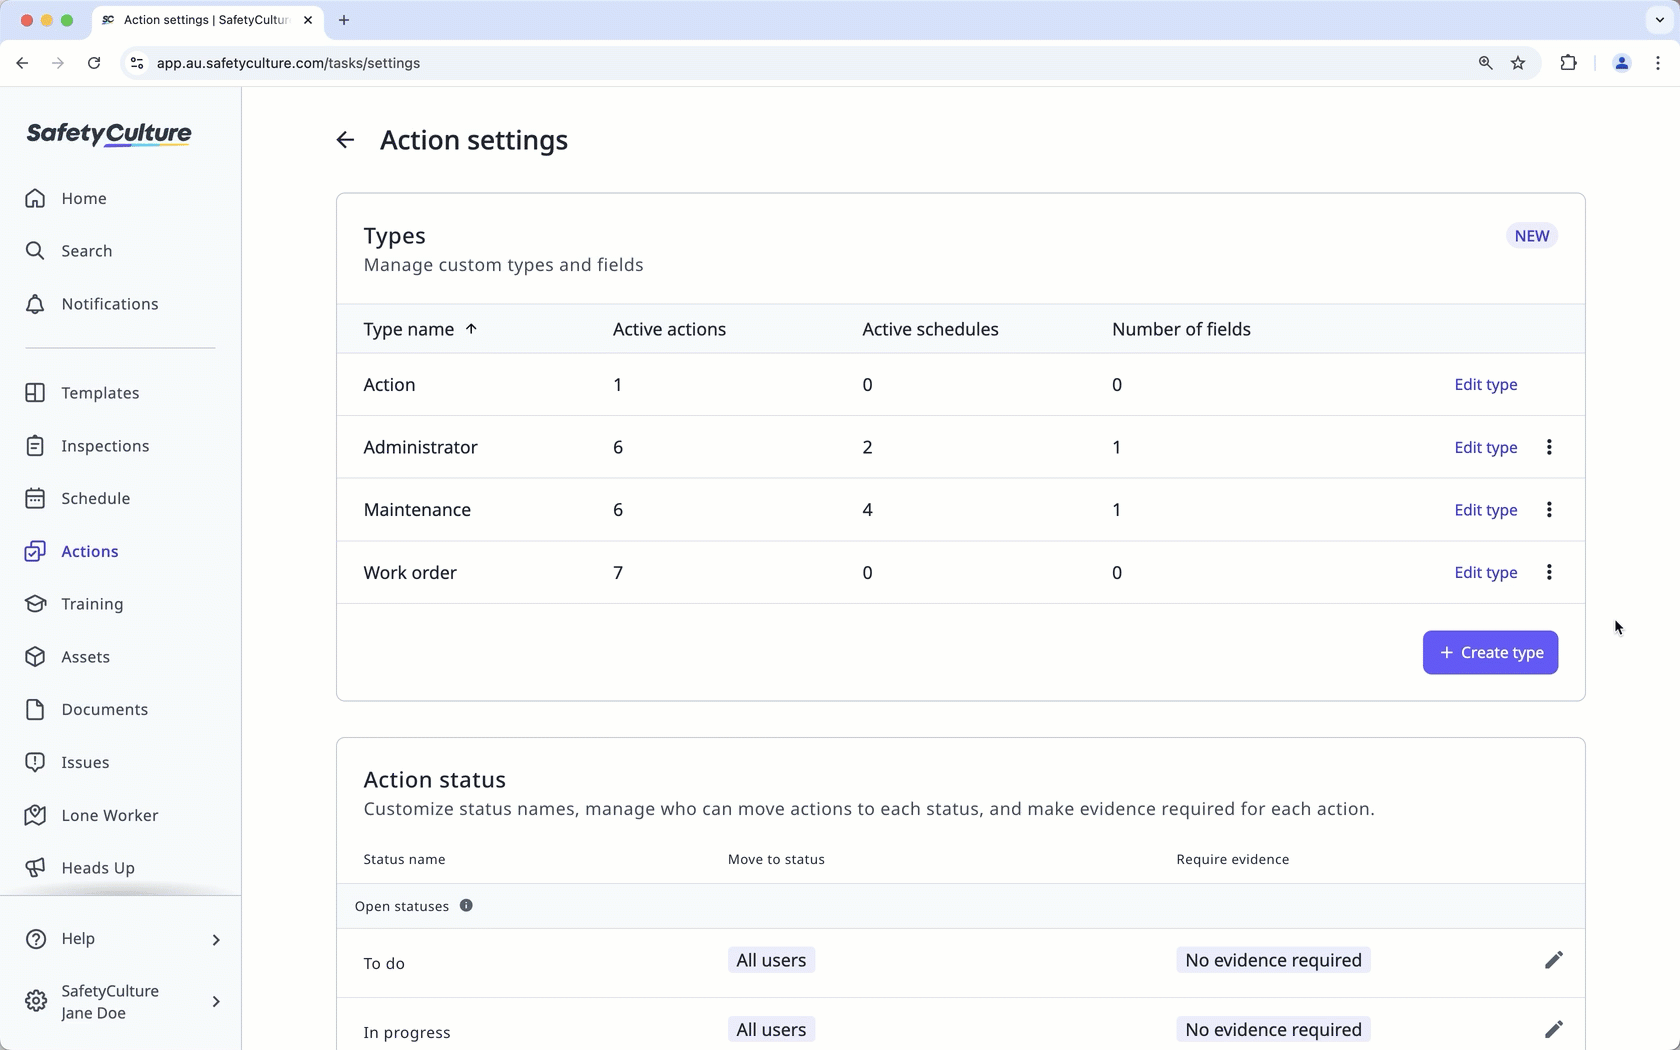Open a new browser tab
Screen dimensions: 1680x1050
click(344, 20)
